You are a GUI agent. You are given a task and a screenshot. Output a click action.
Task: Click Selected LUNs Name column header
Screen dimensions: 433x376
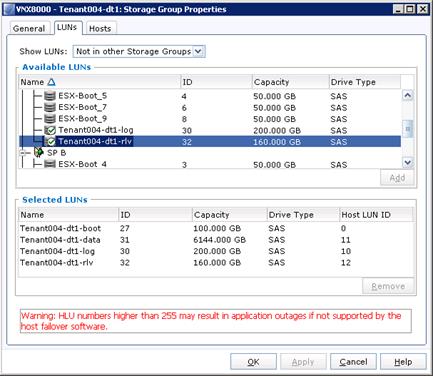[68, 215]
